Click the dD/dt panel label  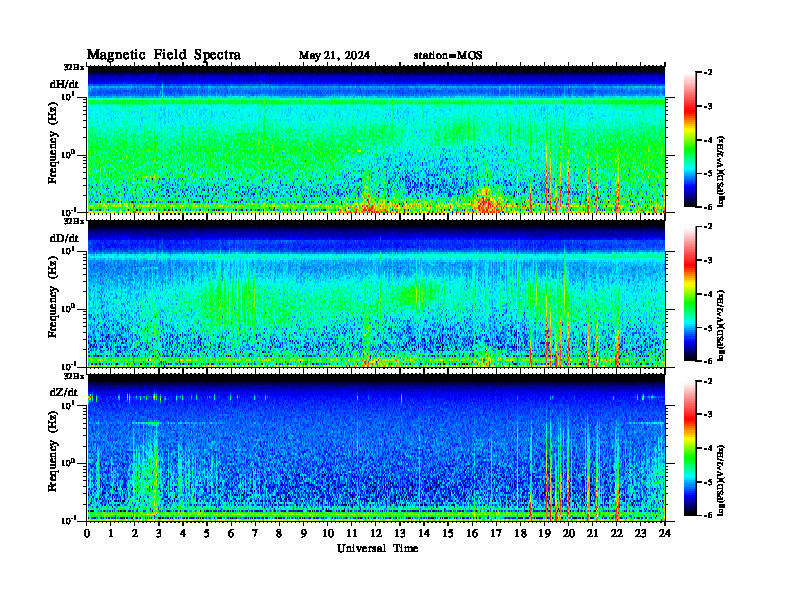pos(64,238)
